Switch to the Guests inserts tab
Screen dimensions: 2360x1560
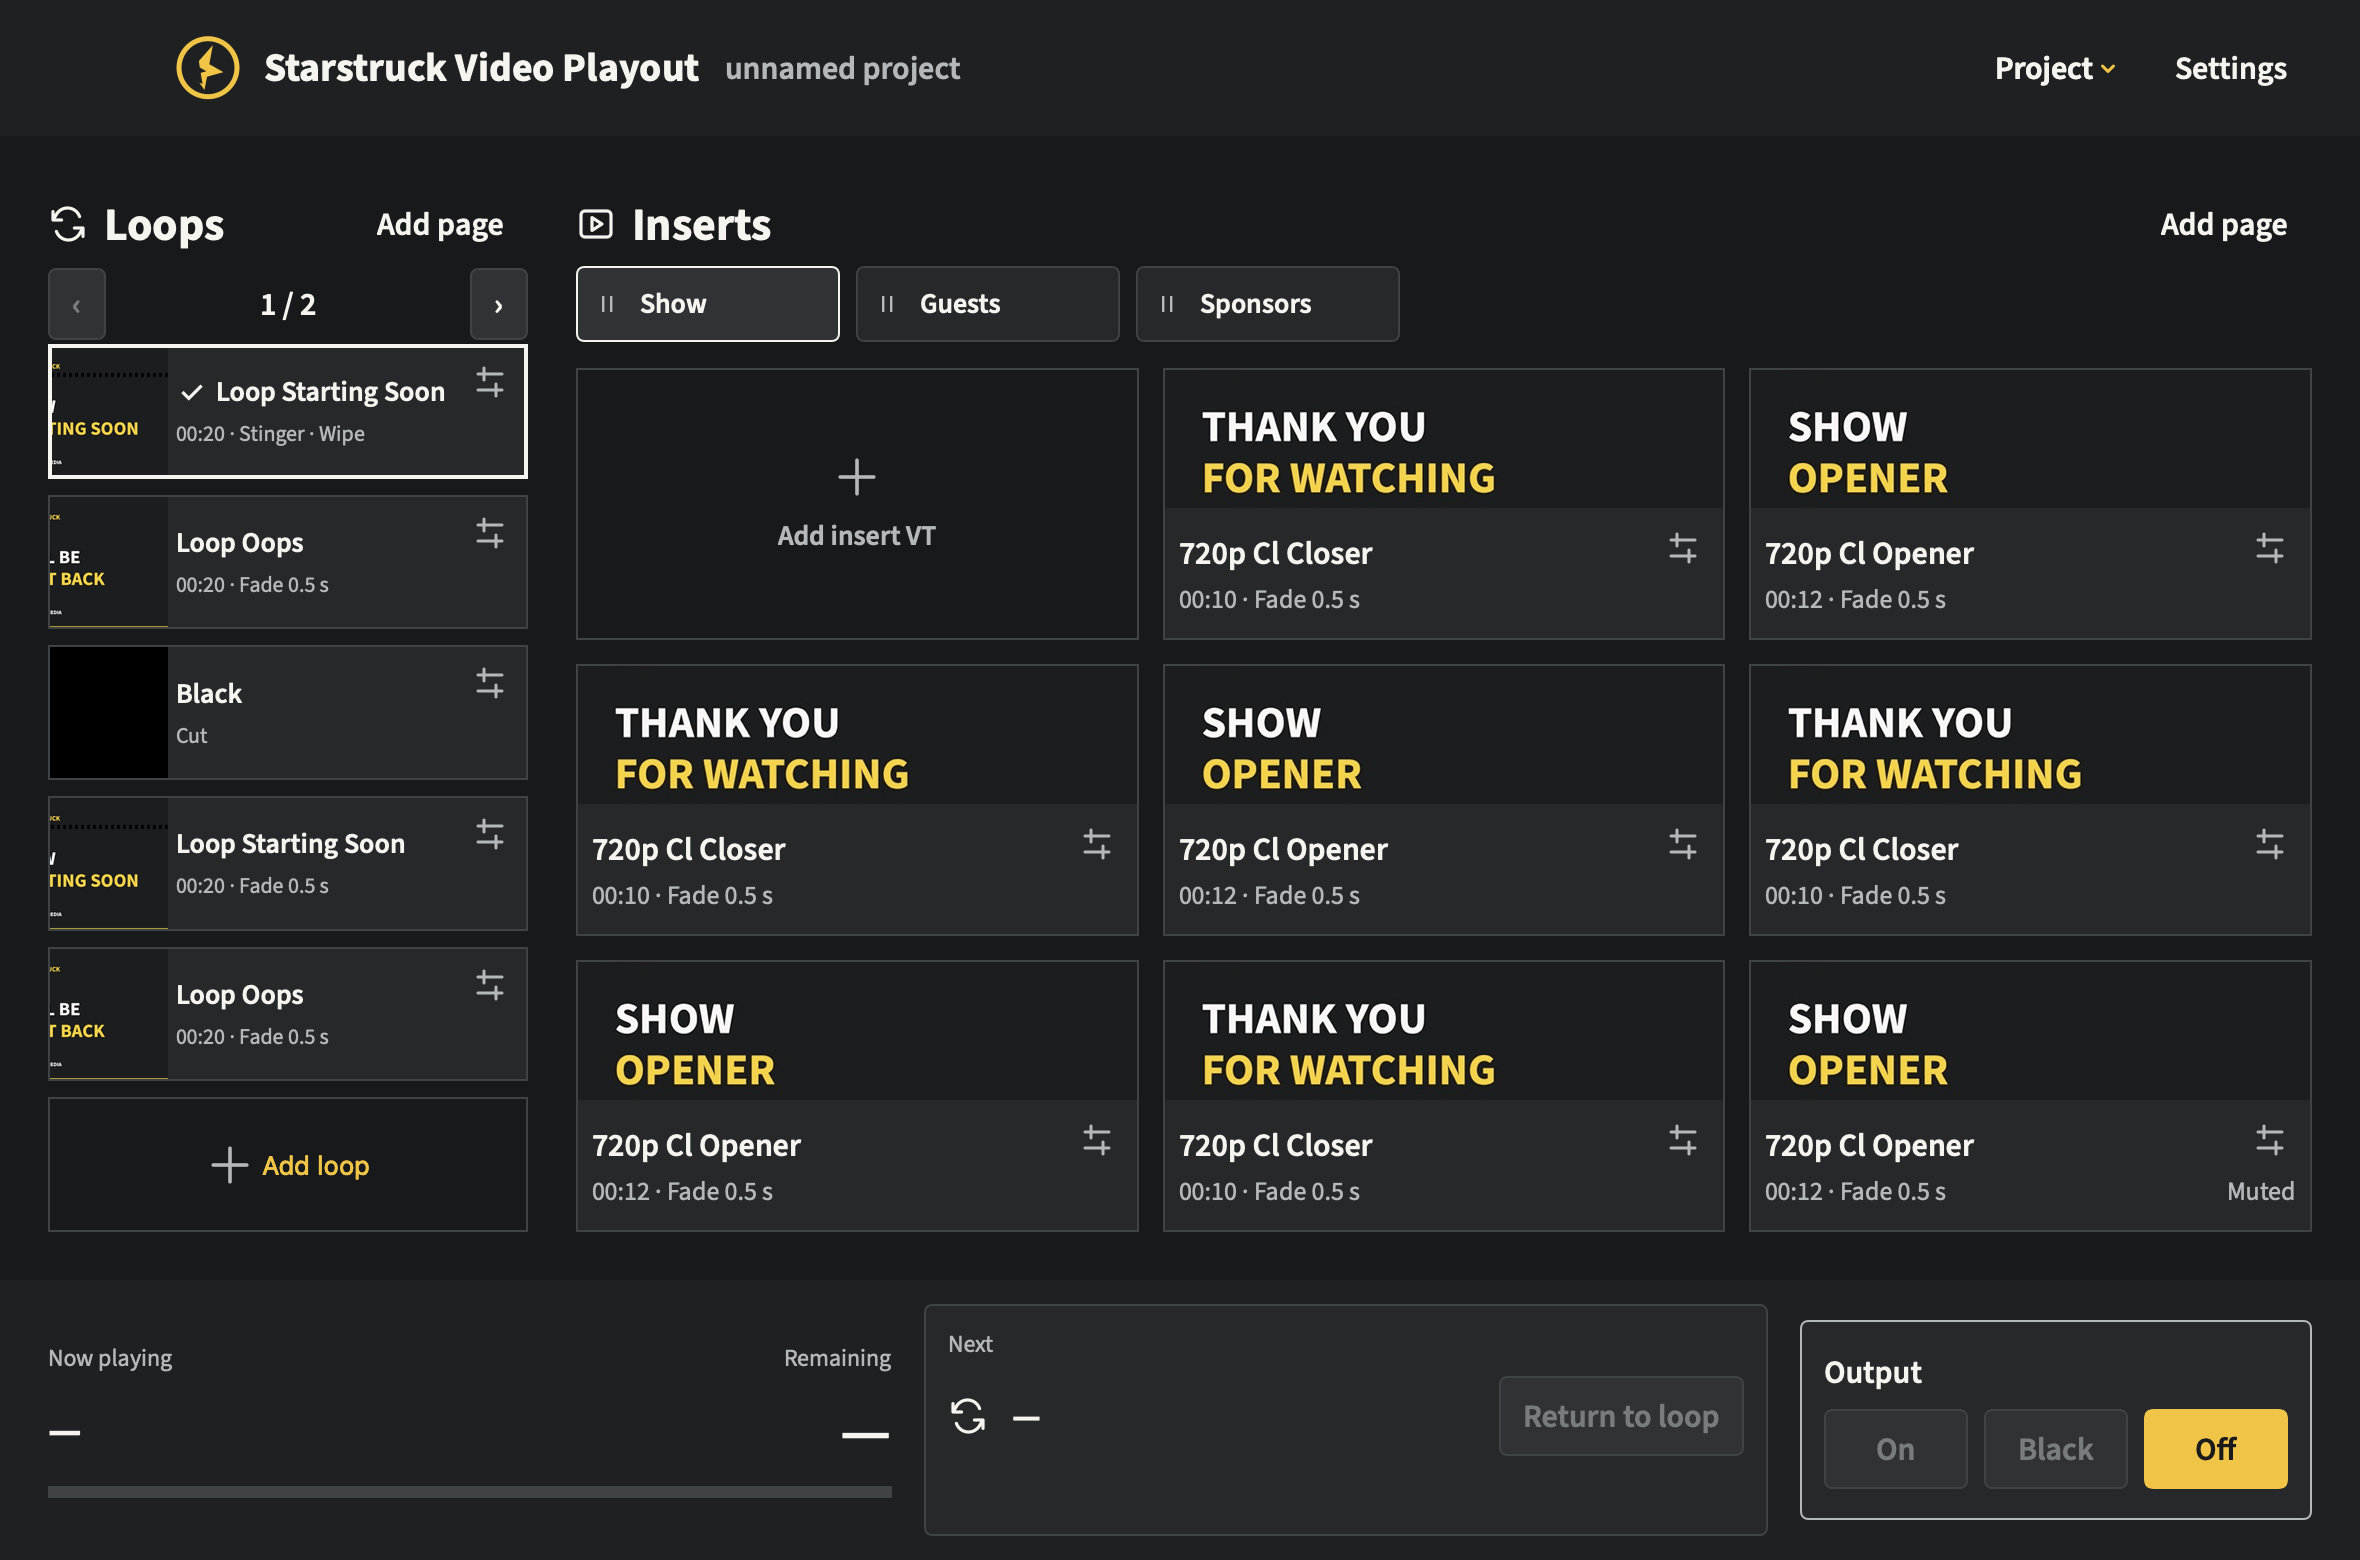(x=988, y=304)
